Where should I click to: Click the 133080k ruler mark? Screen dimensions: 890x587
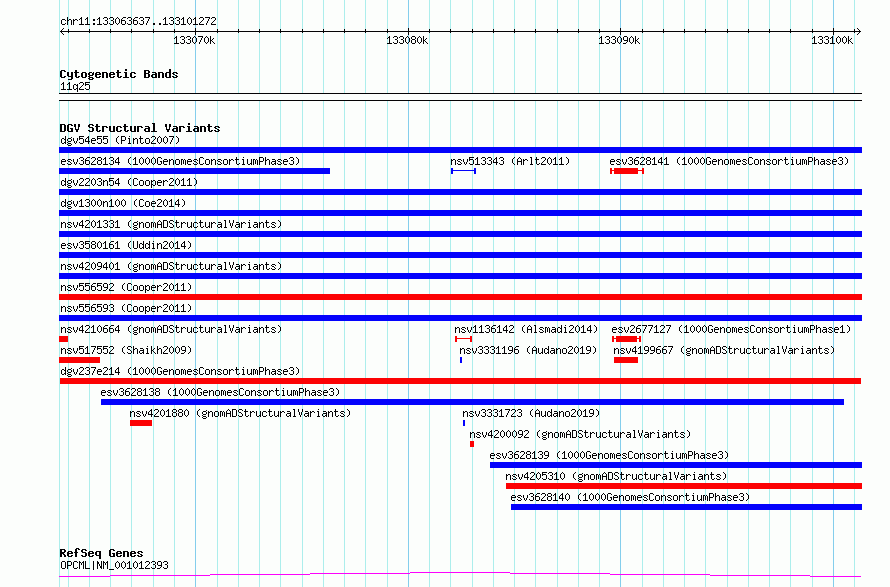point(407,40)
